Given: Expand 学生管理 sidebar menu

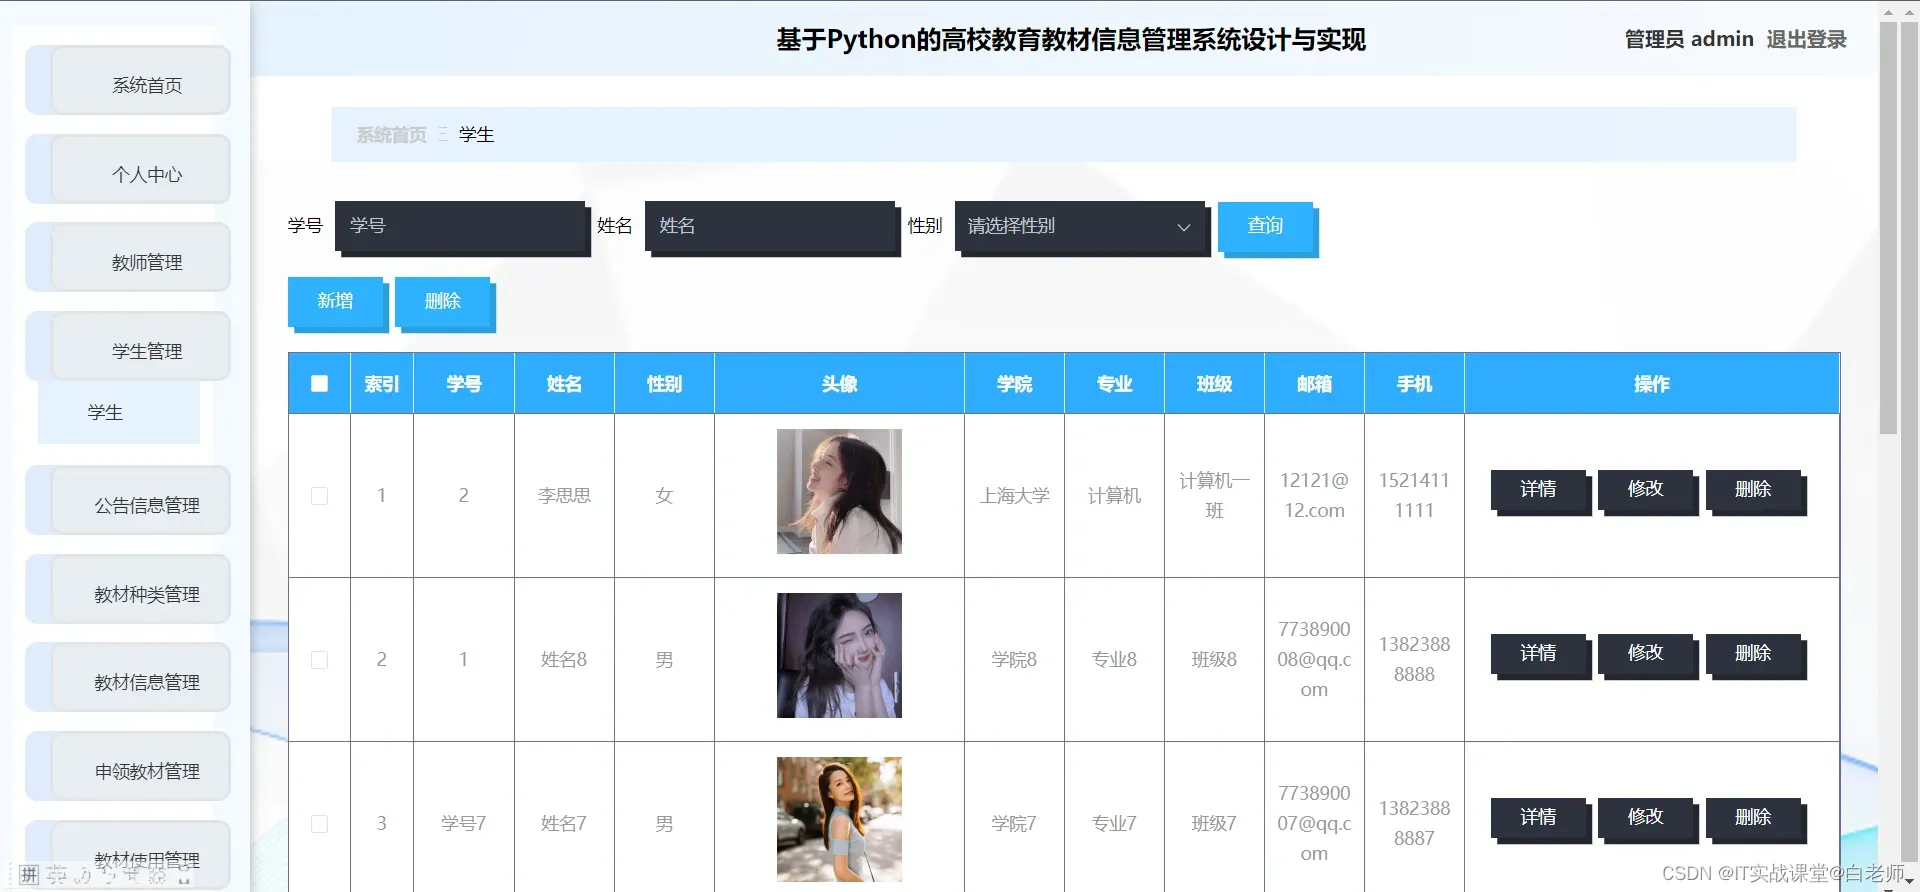Looking at the screenshot, I should (128, 347).
